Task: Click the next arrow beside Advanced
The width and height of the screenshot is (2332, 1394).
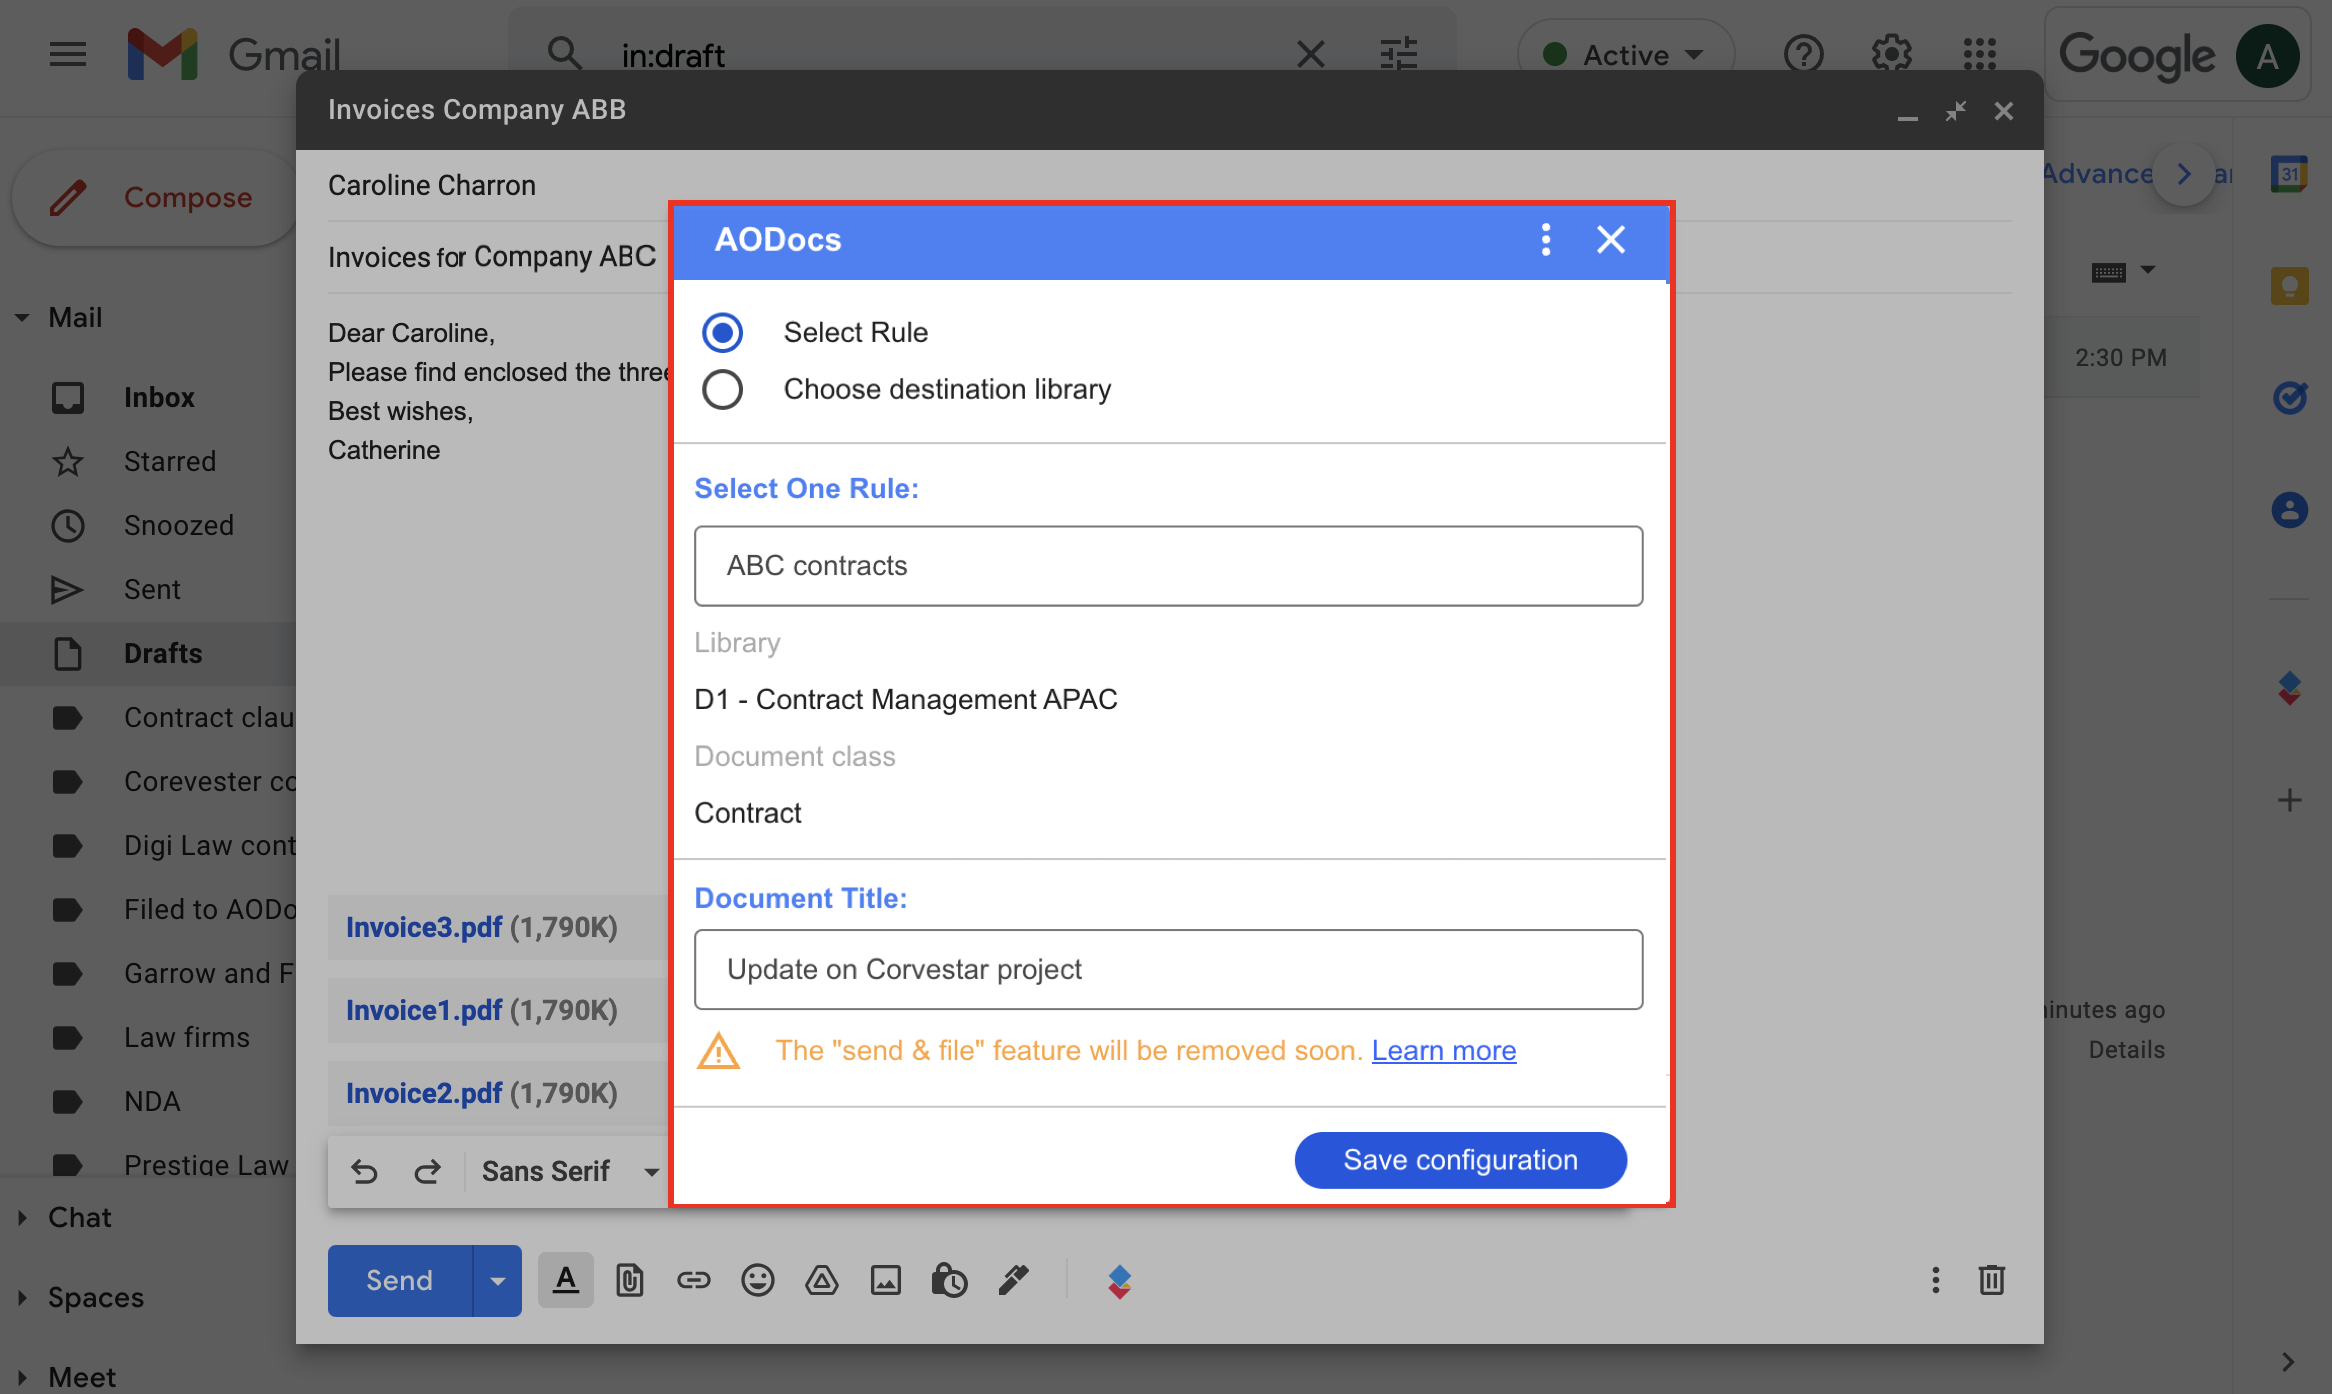Action: pos(2184,174)
